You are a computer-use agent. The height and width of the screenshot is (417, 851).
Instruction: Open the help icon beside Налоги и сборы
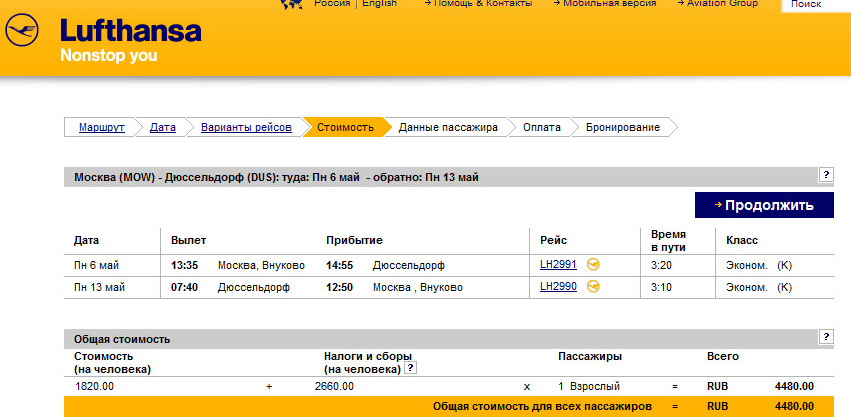coord(411,368)
